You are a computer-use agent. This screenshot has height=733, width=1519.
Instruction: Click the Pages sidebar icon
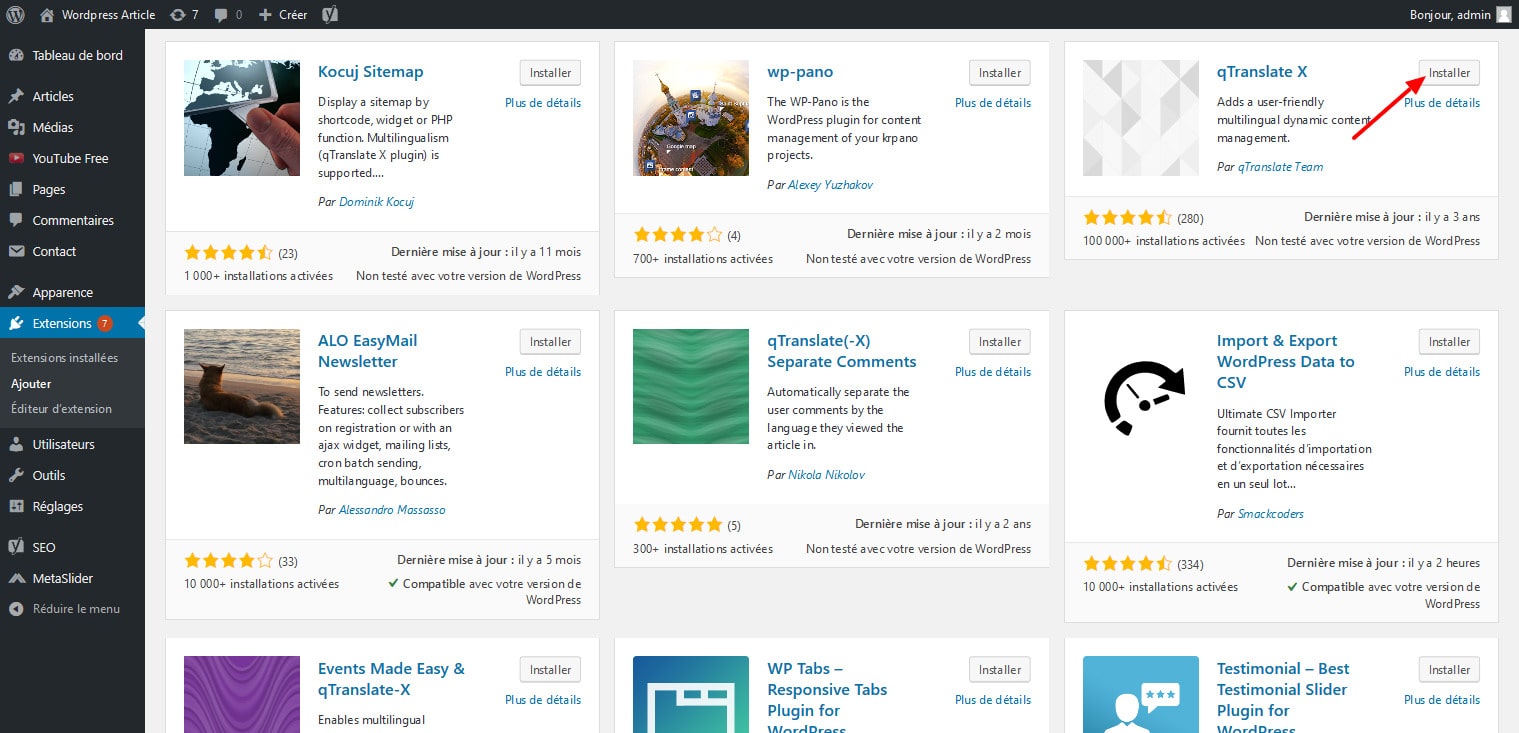click(16, 189)
